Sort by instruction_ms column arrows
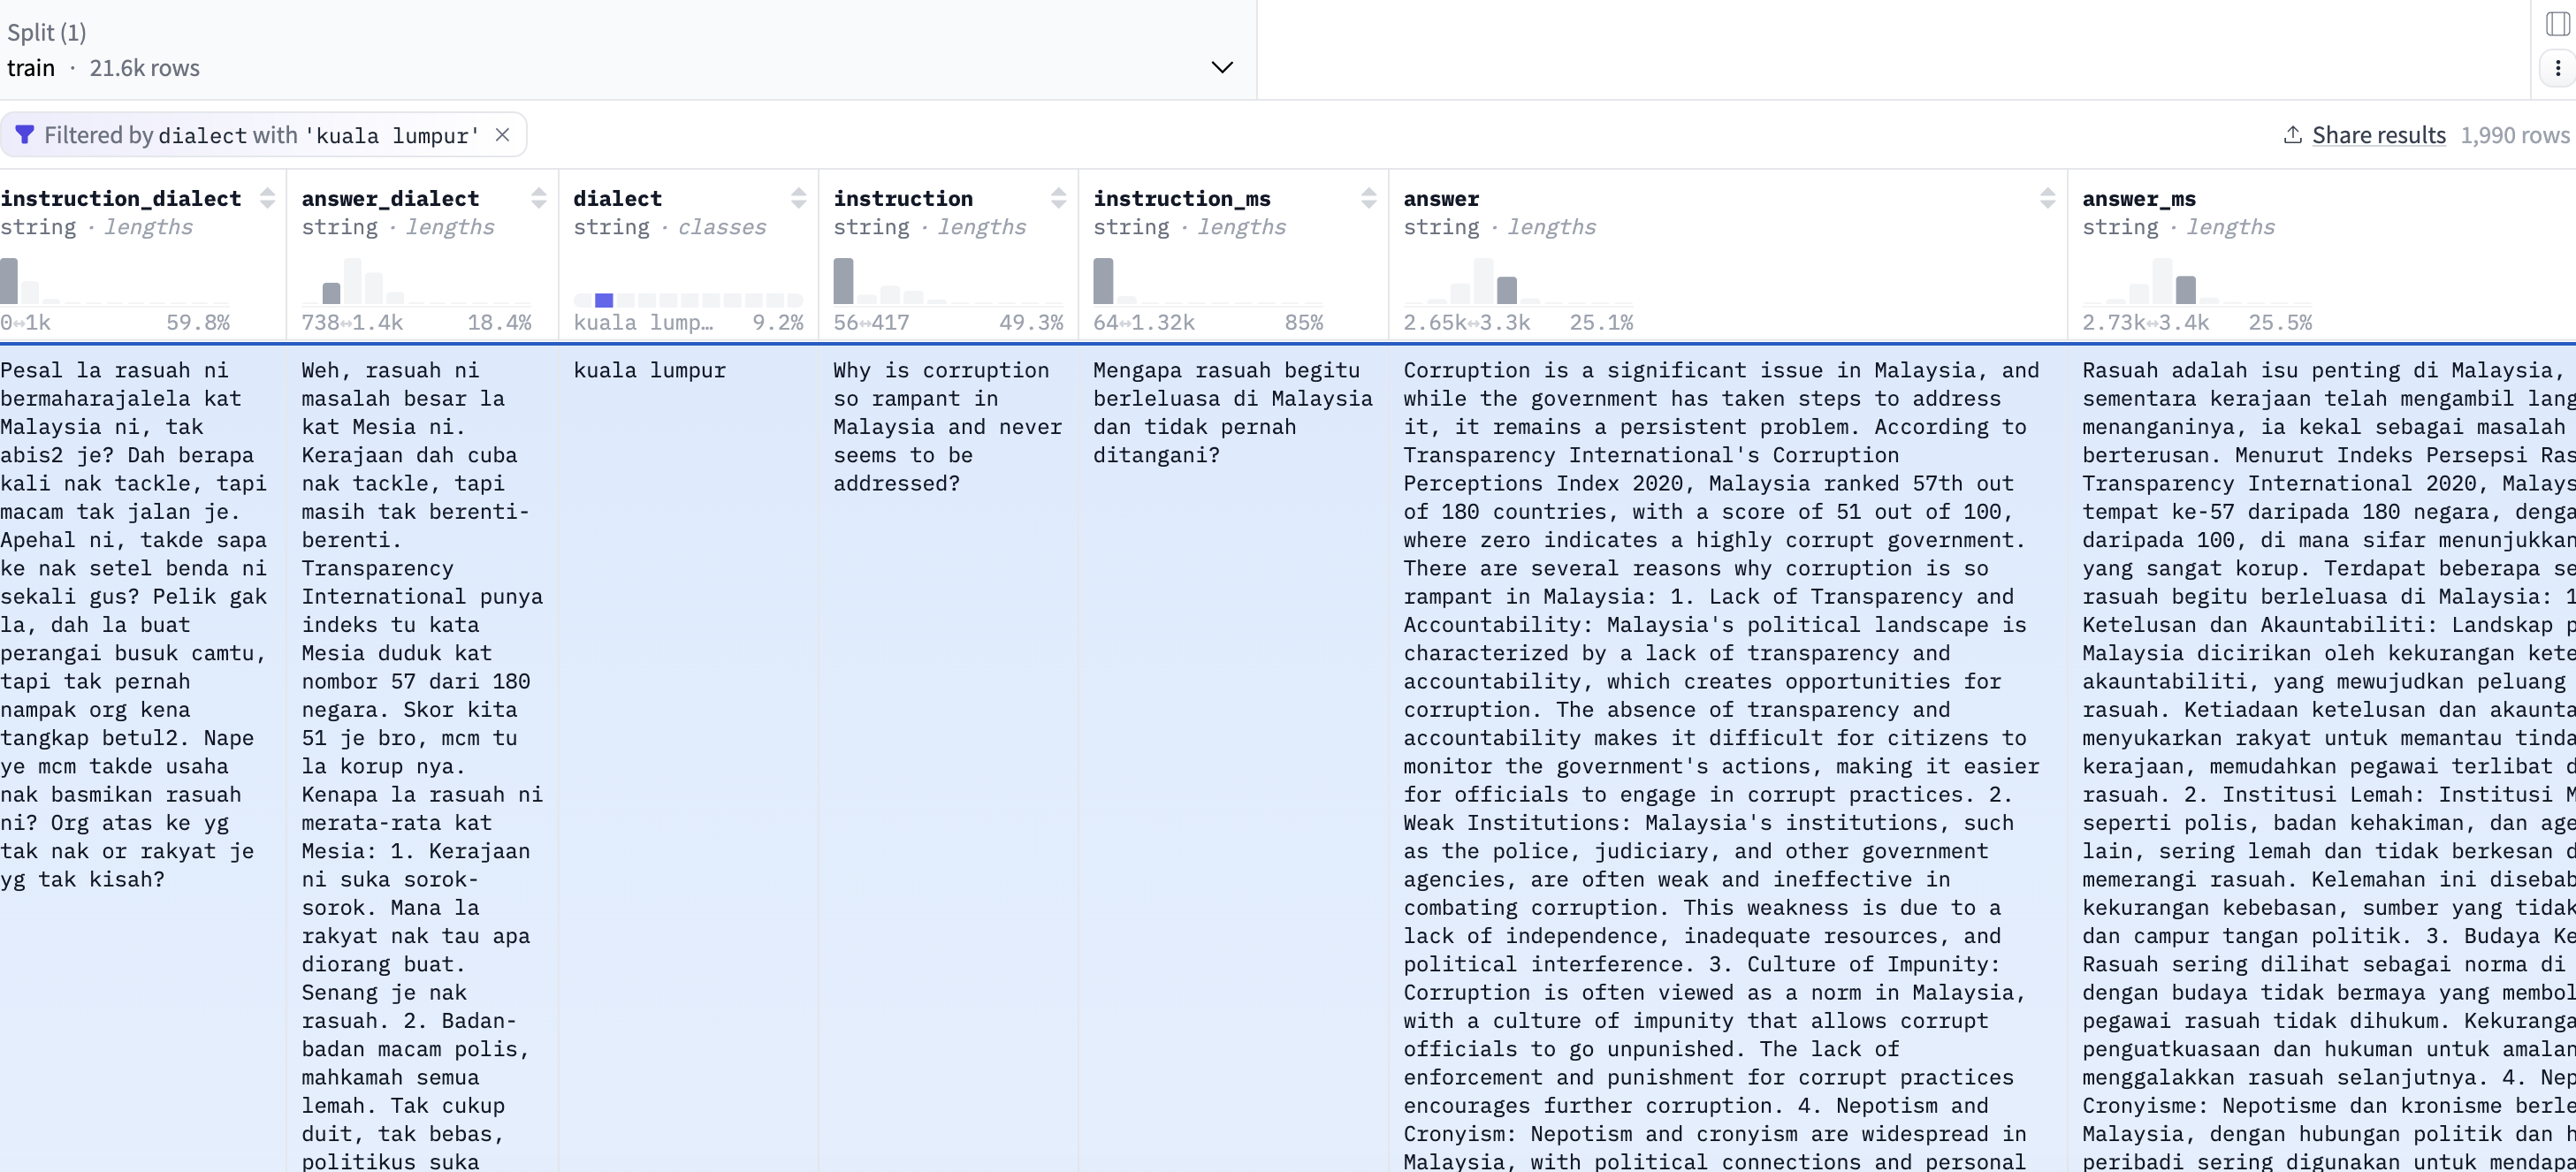This screenshot has height=1172, width=2576. [1369, 198]
